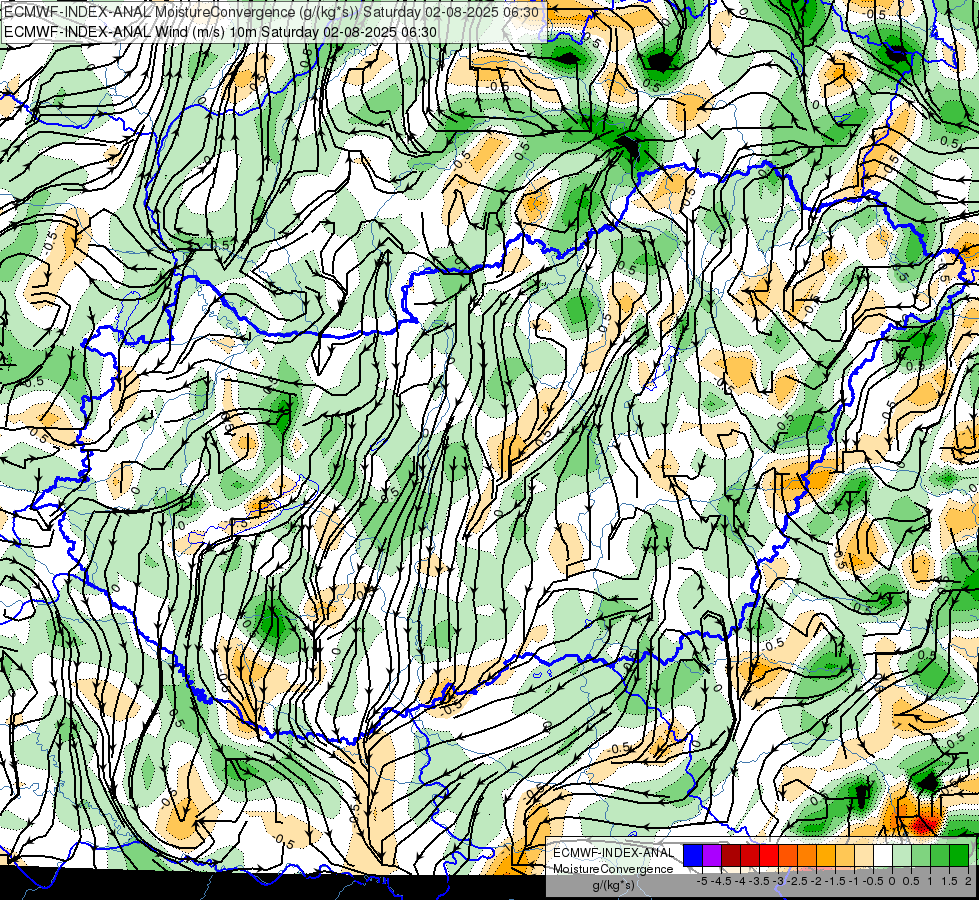Pick the swatch between -2 and -1.5

click(826, 856)
